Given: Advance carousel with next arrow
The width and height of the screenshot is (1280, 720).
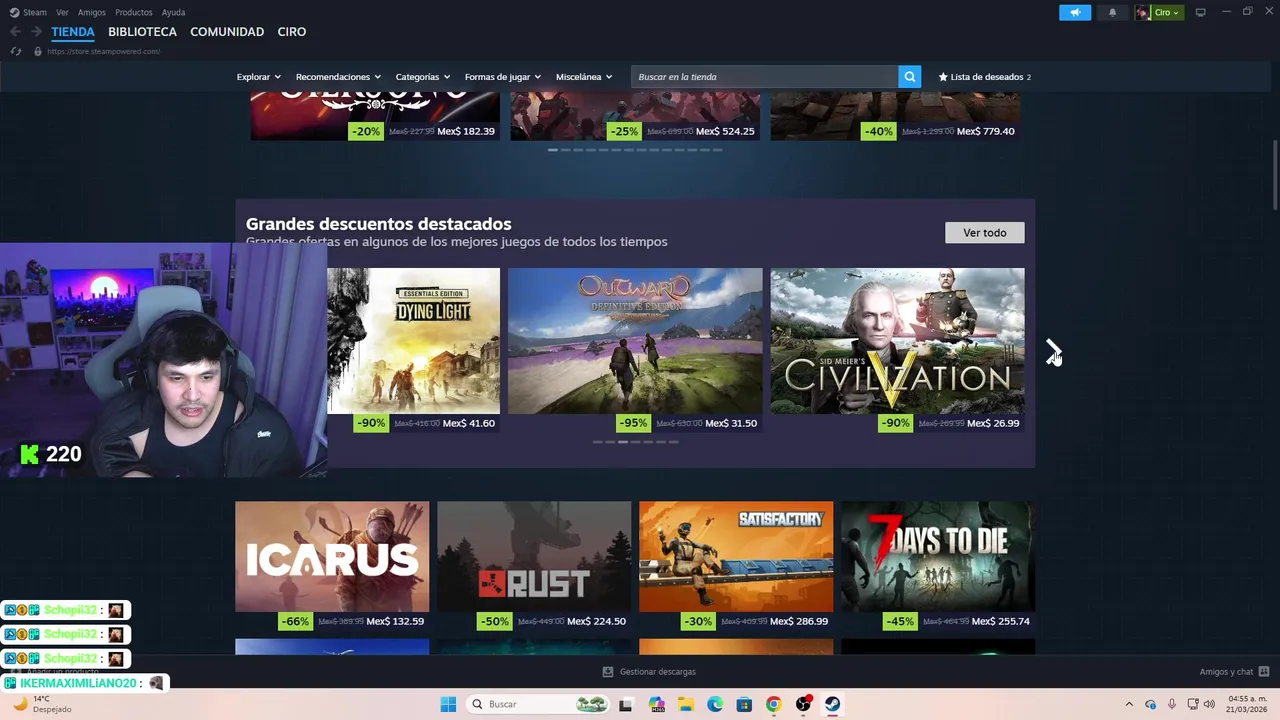Looking at the screenshot, I should [1053, 351].
